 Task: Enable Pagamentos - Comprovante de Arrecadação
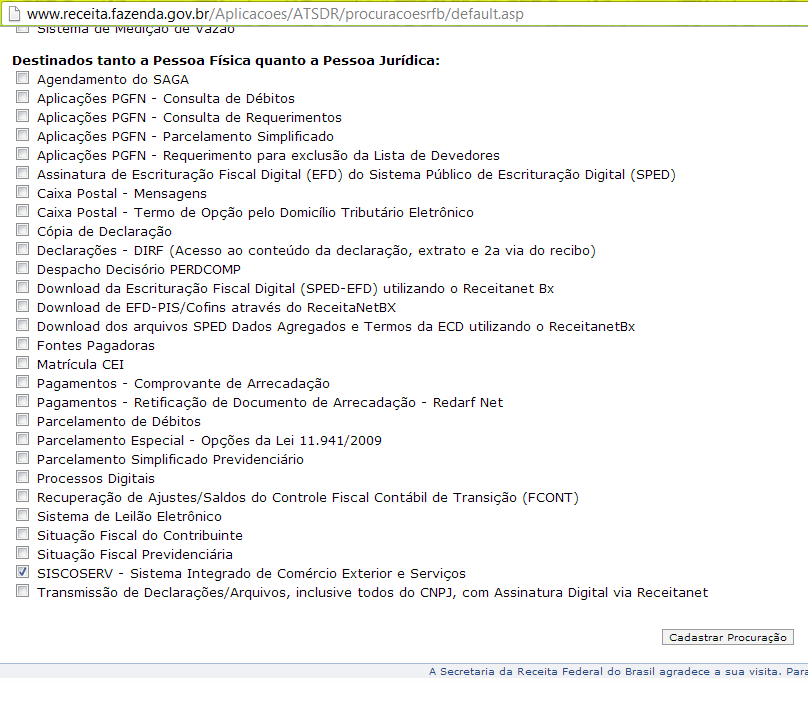[x=22, y=382]
